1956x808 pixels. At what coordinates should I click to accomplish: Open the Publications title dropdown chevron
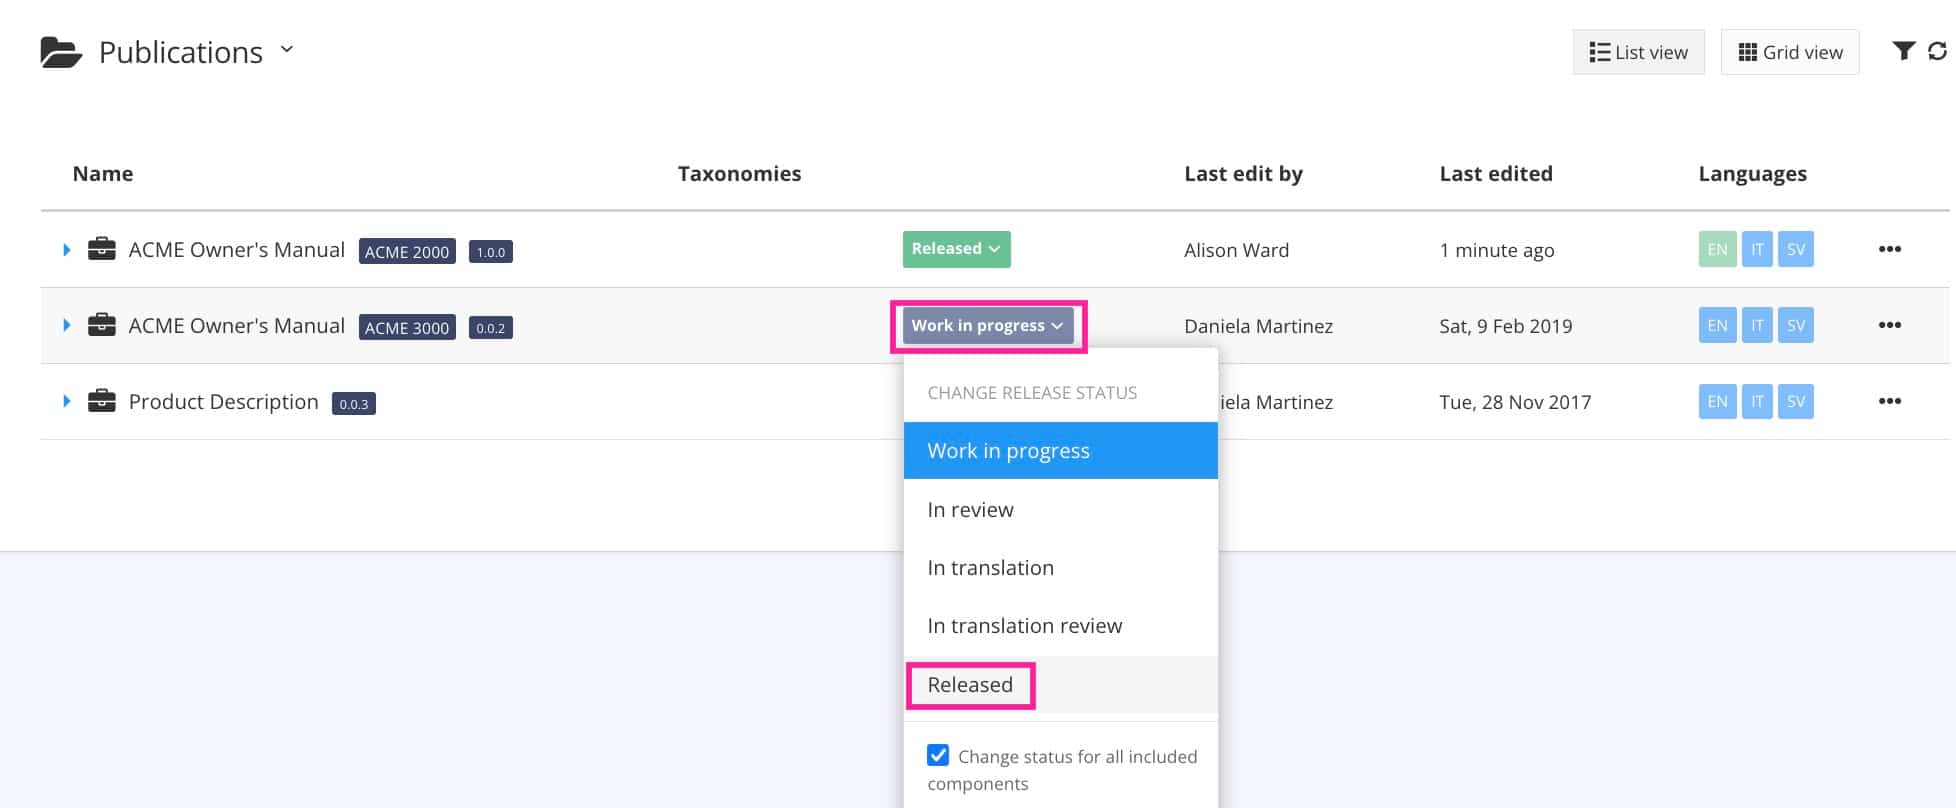point(287,49)
